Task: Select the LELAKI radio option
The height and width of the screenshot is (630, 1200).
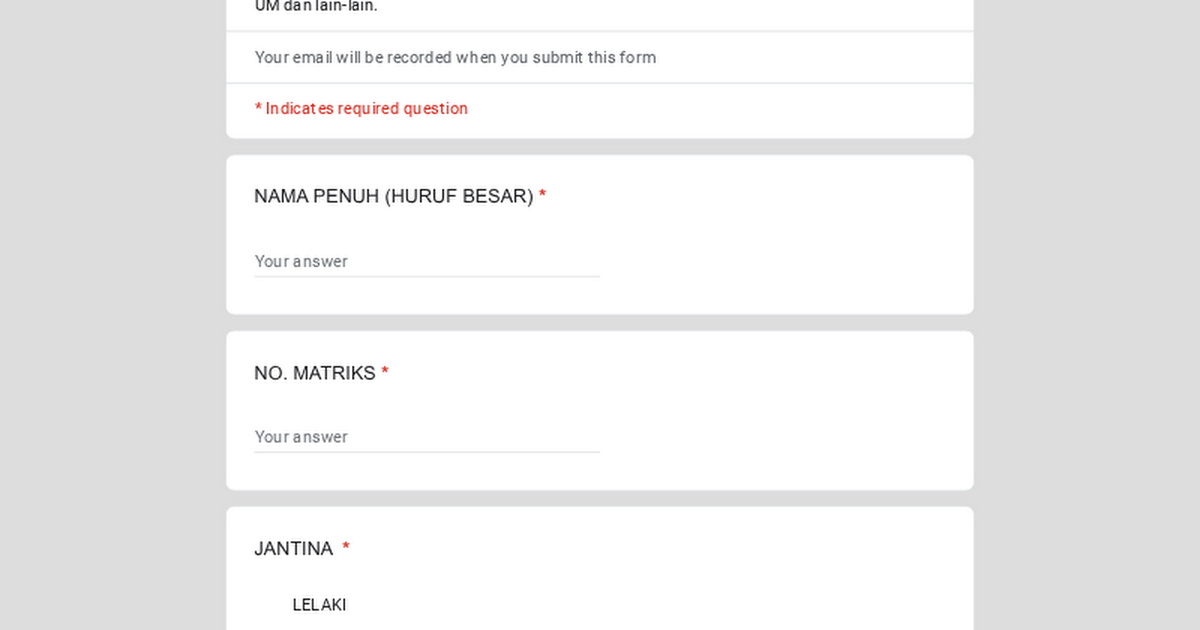Action: pyautogui.click(x=265, y=604)
